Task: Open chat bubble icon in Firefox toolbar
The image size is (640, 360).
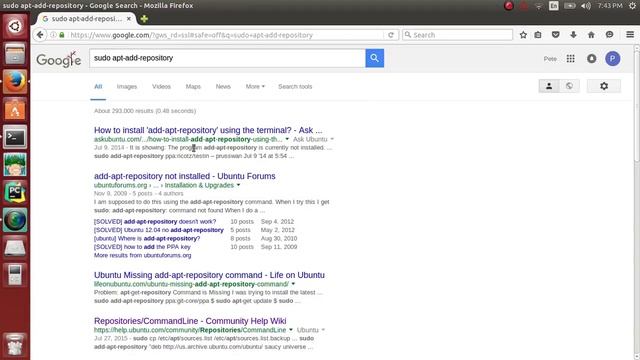Action: [609, 35]
